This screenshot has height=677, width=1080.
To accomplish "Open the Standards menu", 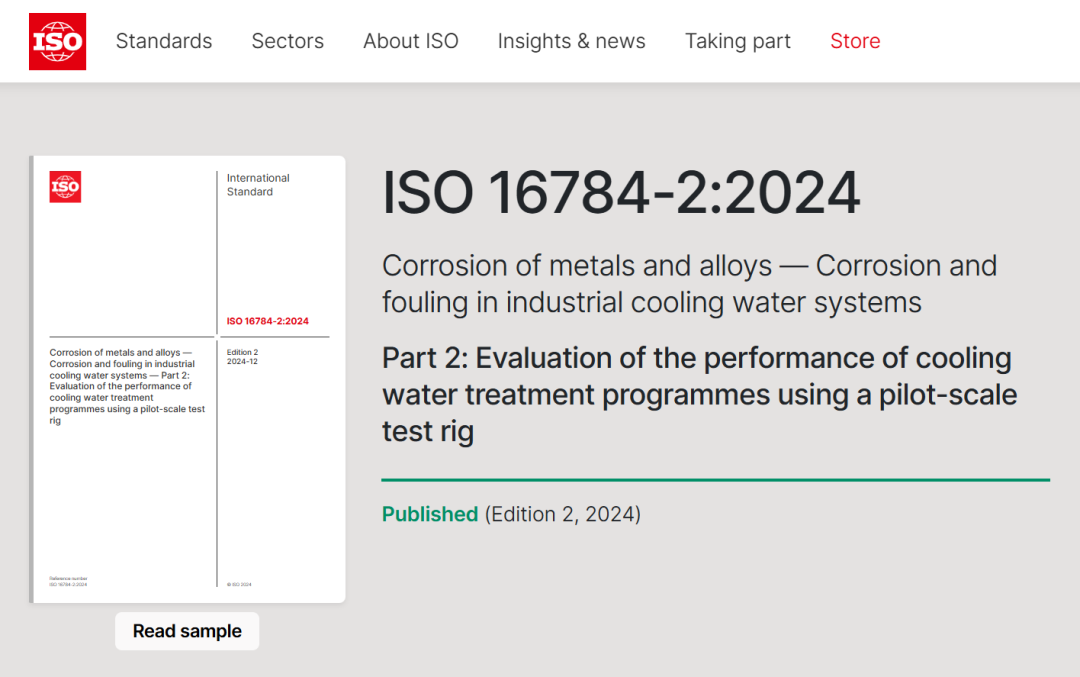I will (x=164, y=41).
